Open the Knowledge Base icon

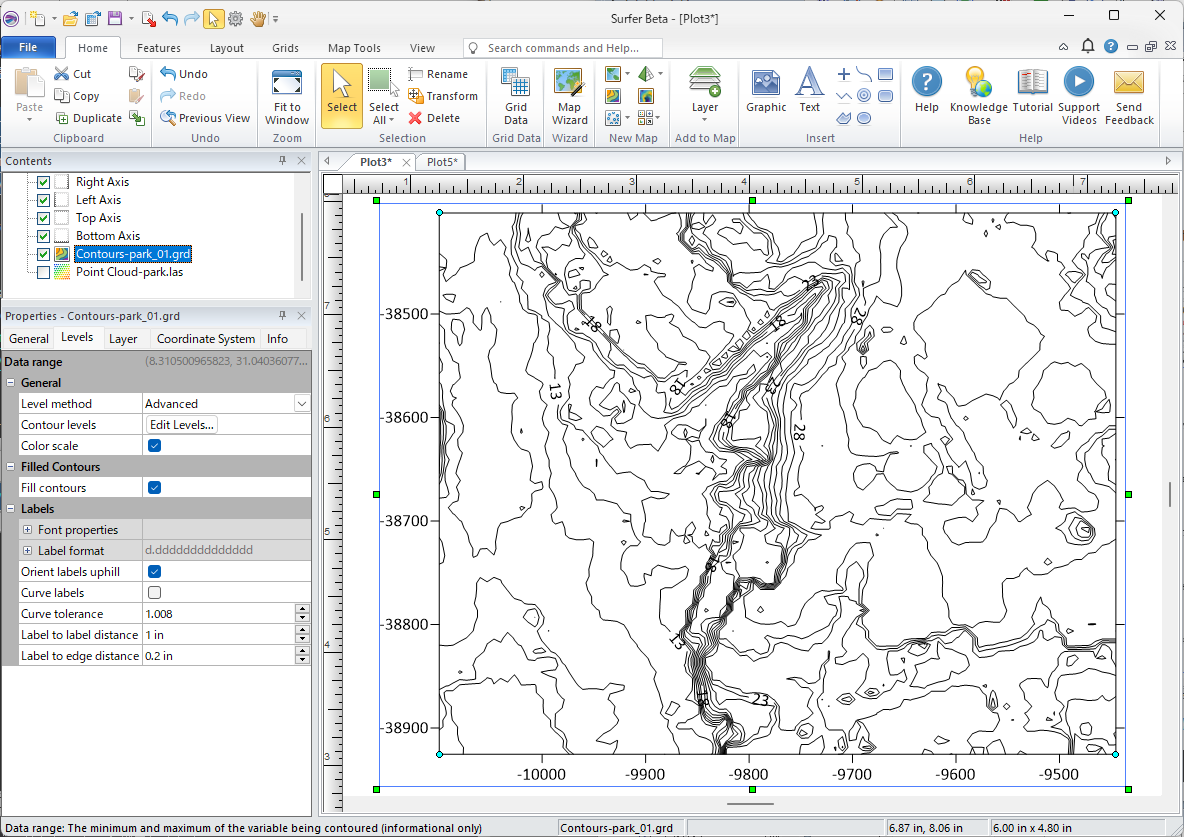[978, 84]
